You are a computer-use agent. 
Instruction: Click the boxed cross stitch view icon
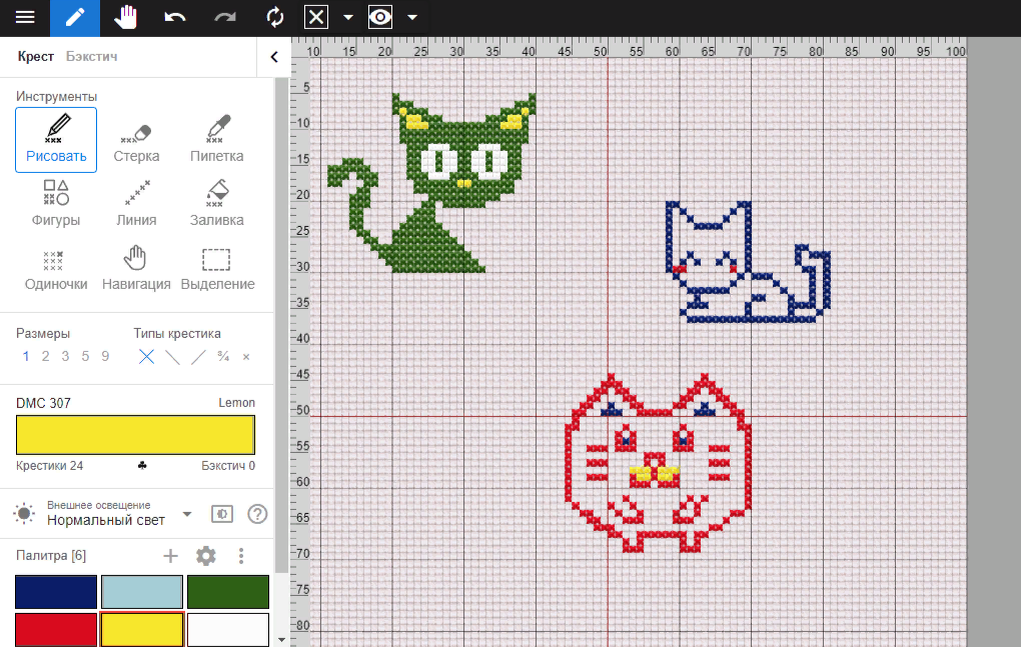(316, 18)
